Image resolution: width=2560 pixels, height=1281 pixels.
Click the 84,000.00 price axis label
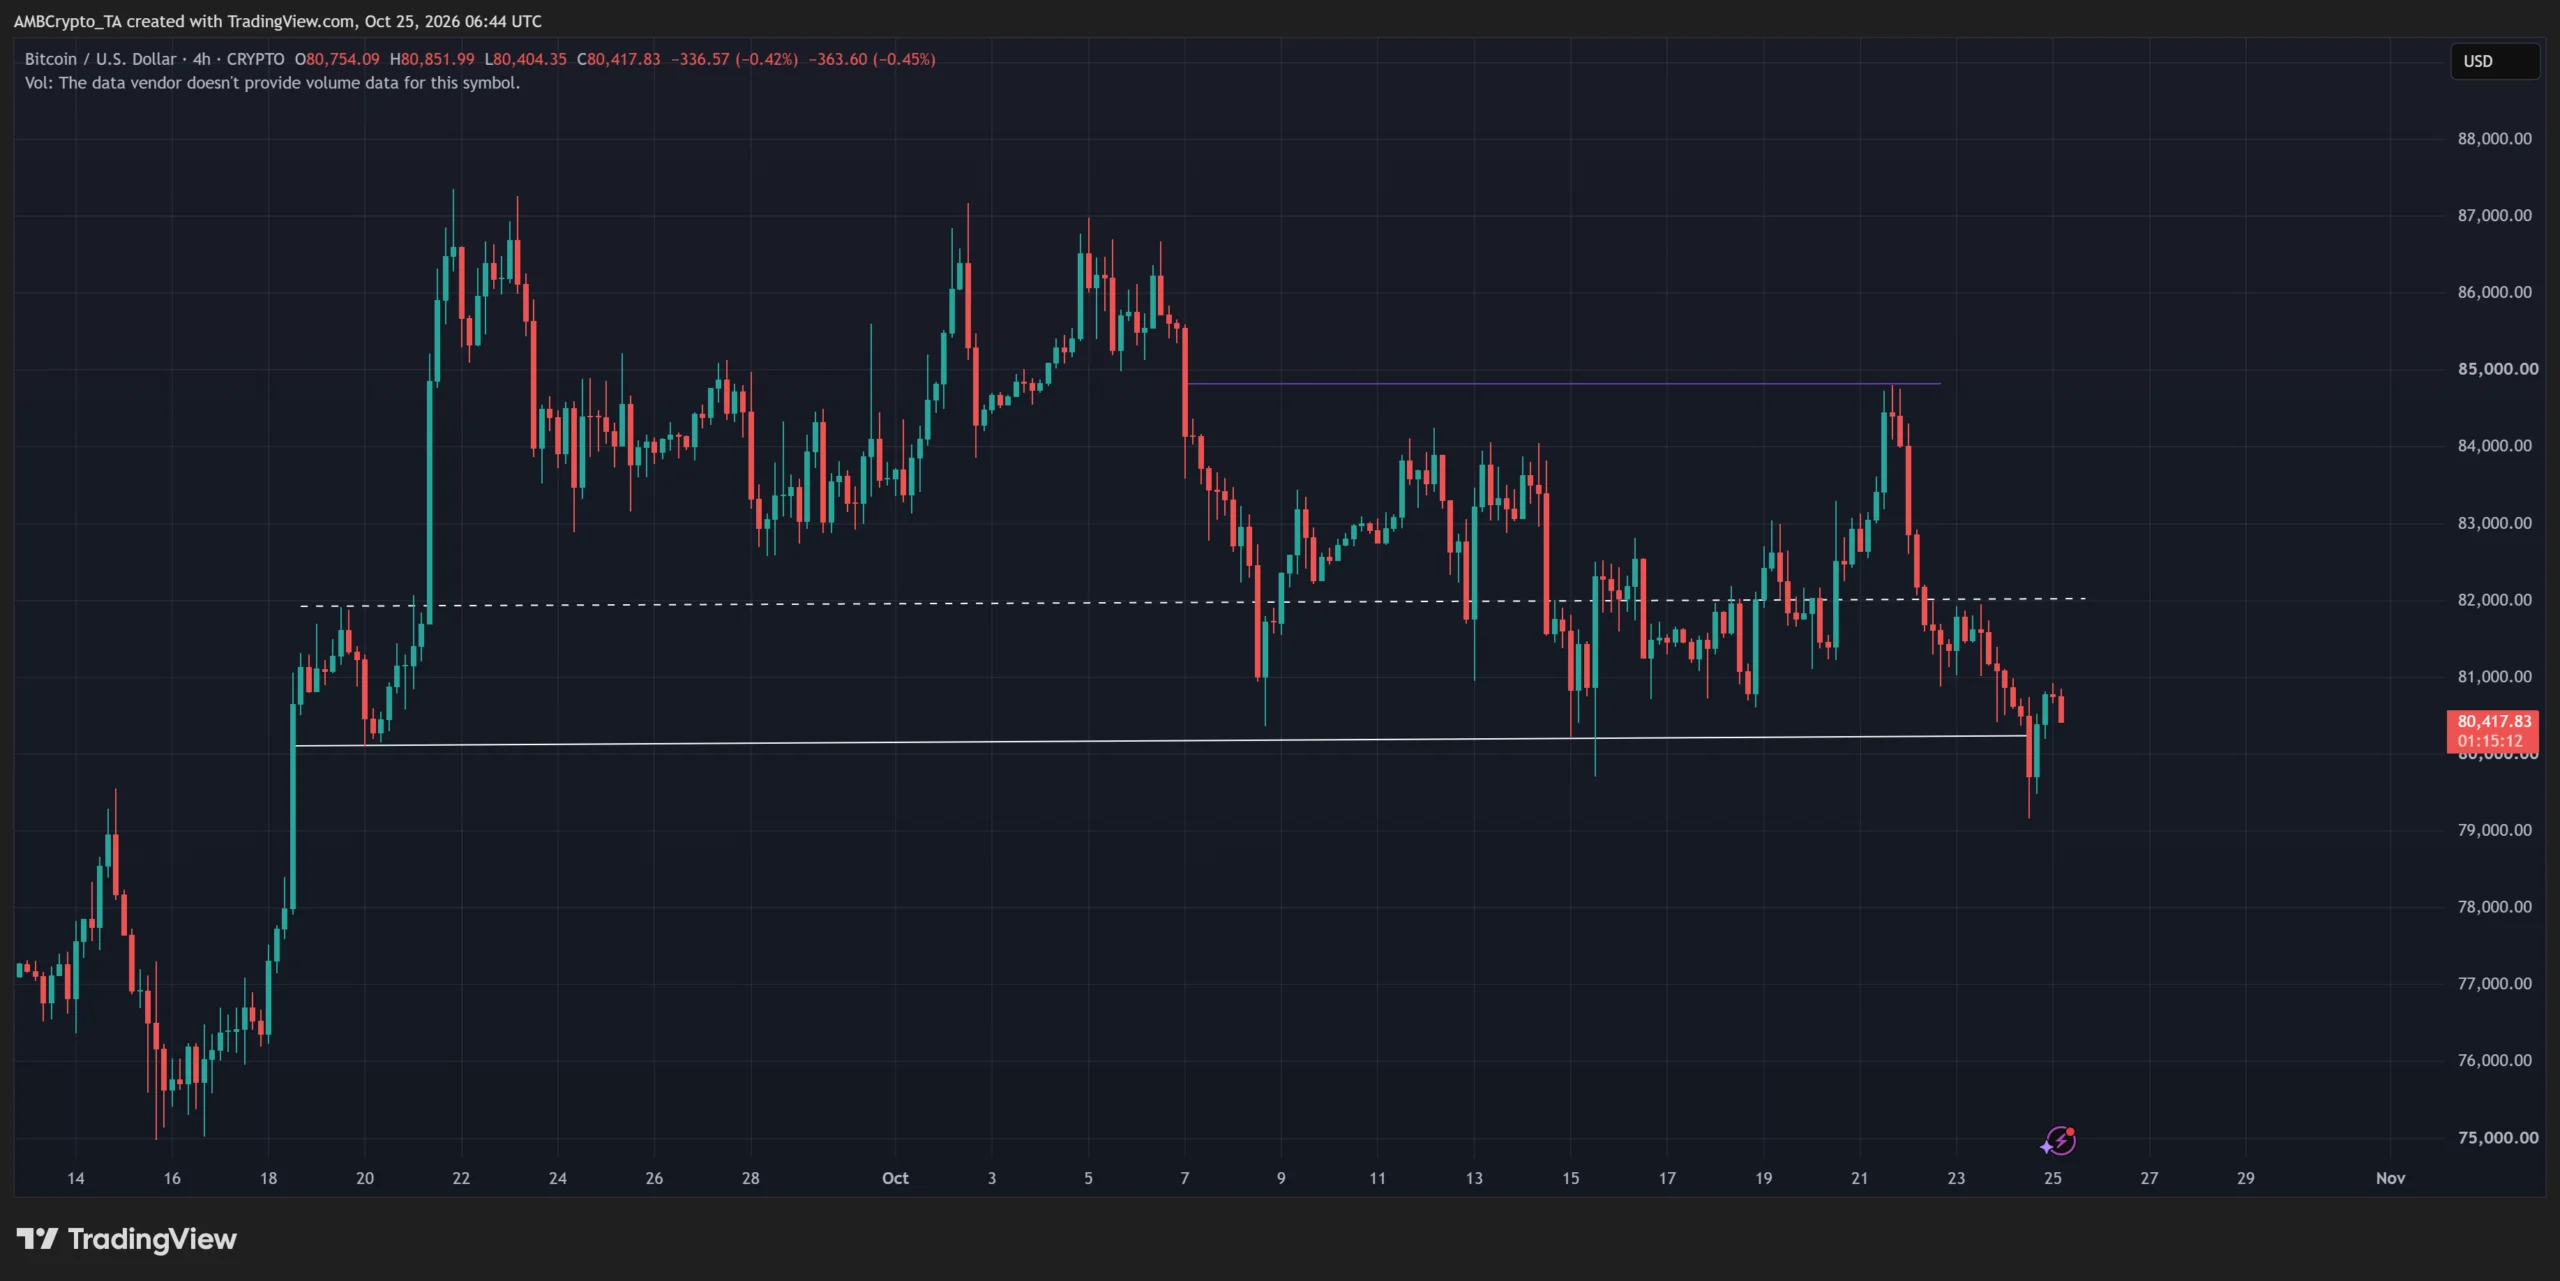(x=2494, y=446)
